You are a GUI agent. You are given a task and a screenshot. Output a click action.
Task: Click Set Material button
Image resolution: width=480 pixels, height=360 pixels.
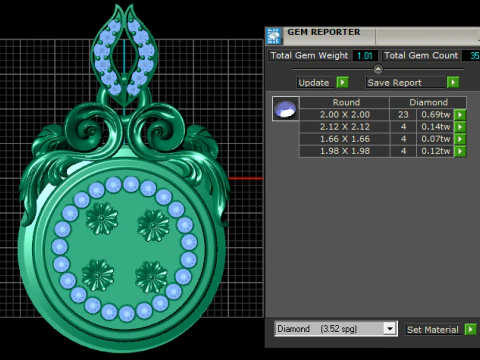tap(434, 330)
